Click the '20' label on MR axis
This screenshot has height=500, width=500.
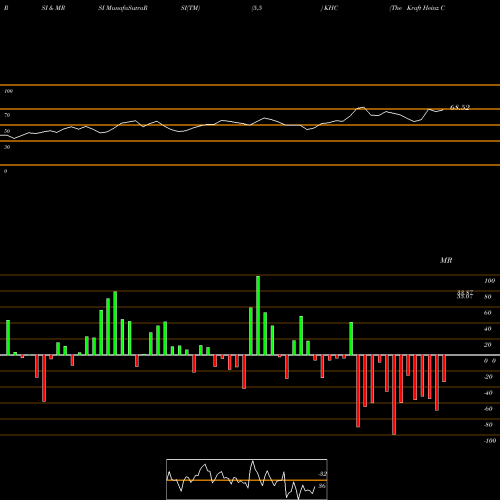[x=488, y=345]
